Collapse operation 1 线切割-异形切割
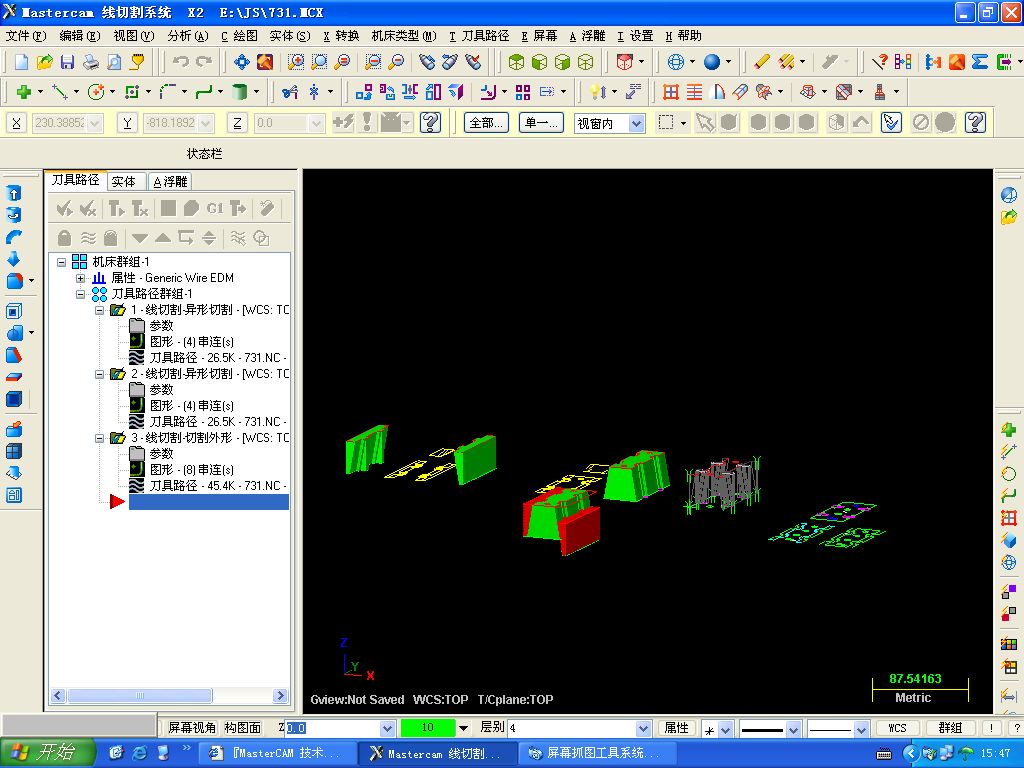This screenshot has height=768, width=1024. (99, 310)
